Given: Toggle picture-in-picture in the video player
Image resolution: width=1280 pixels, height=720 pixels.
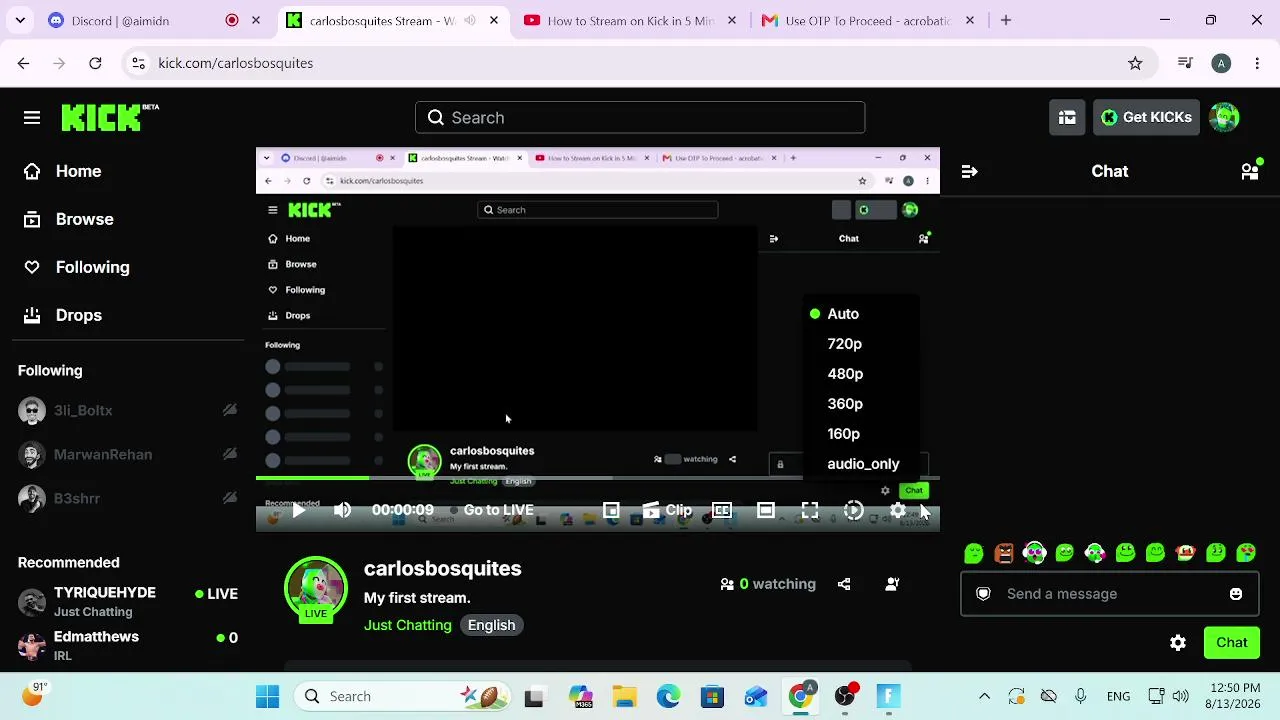Looking at the screenshot, I should coord(611,510).
